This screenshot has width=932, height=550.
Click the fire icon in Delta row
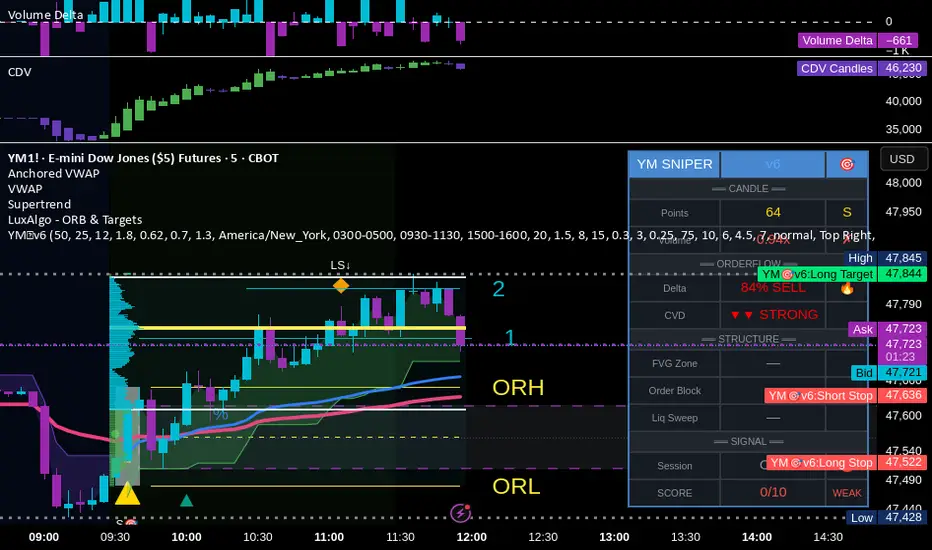(x=846, y=288)
